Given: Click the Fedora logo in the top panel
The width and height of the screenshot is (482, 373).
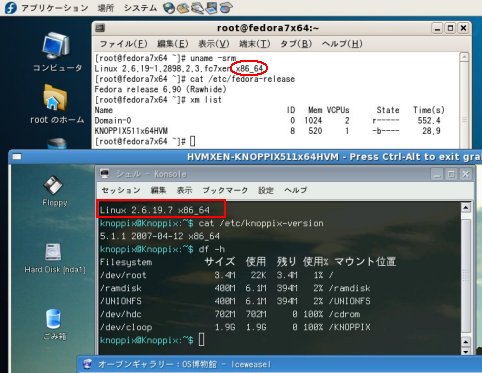Looking at the screenshot, I should point(11,8).
